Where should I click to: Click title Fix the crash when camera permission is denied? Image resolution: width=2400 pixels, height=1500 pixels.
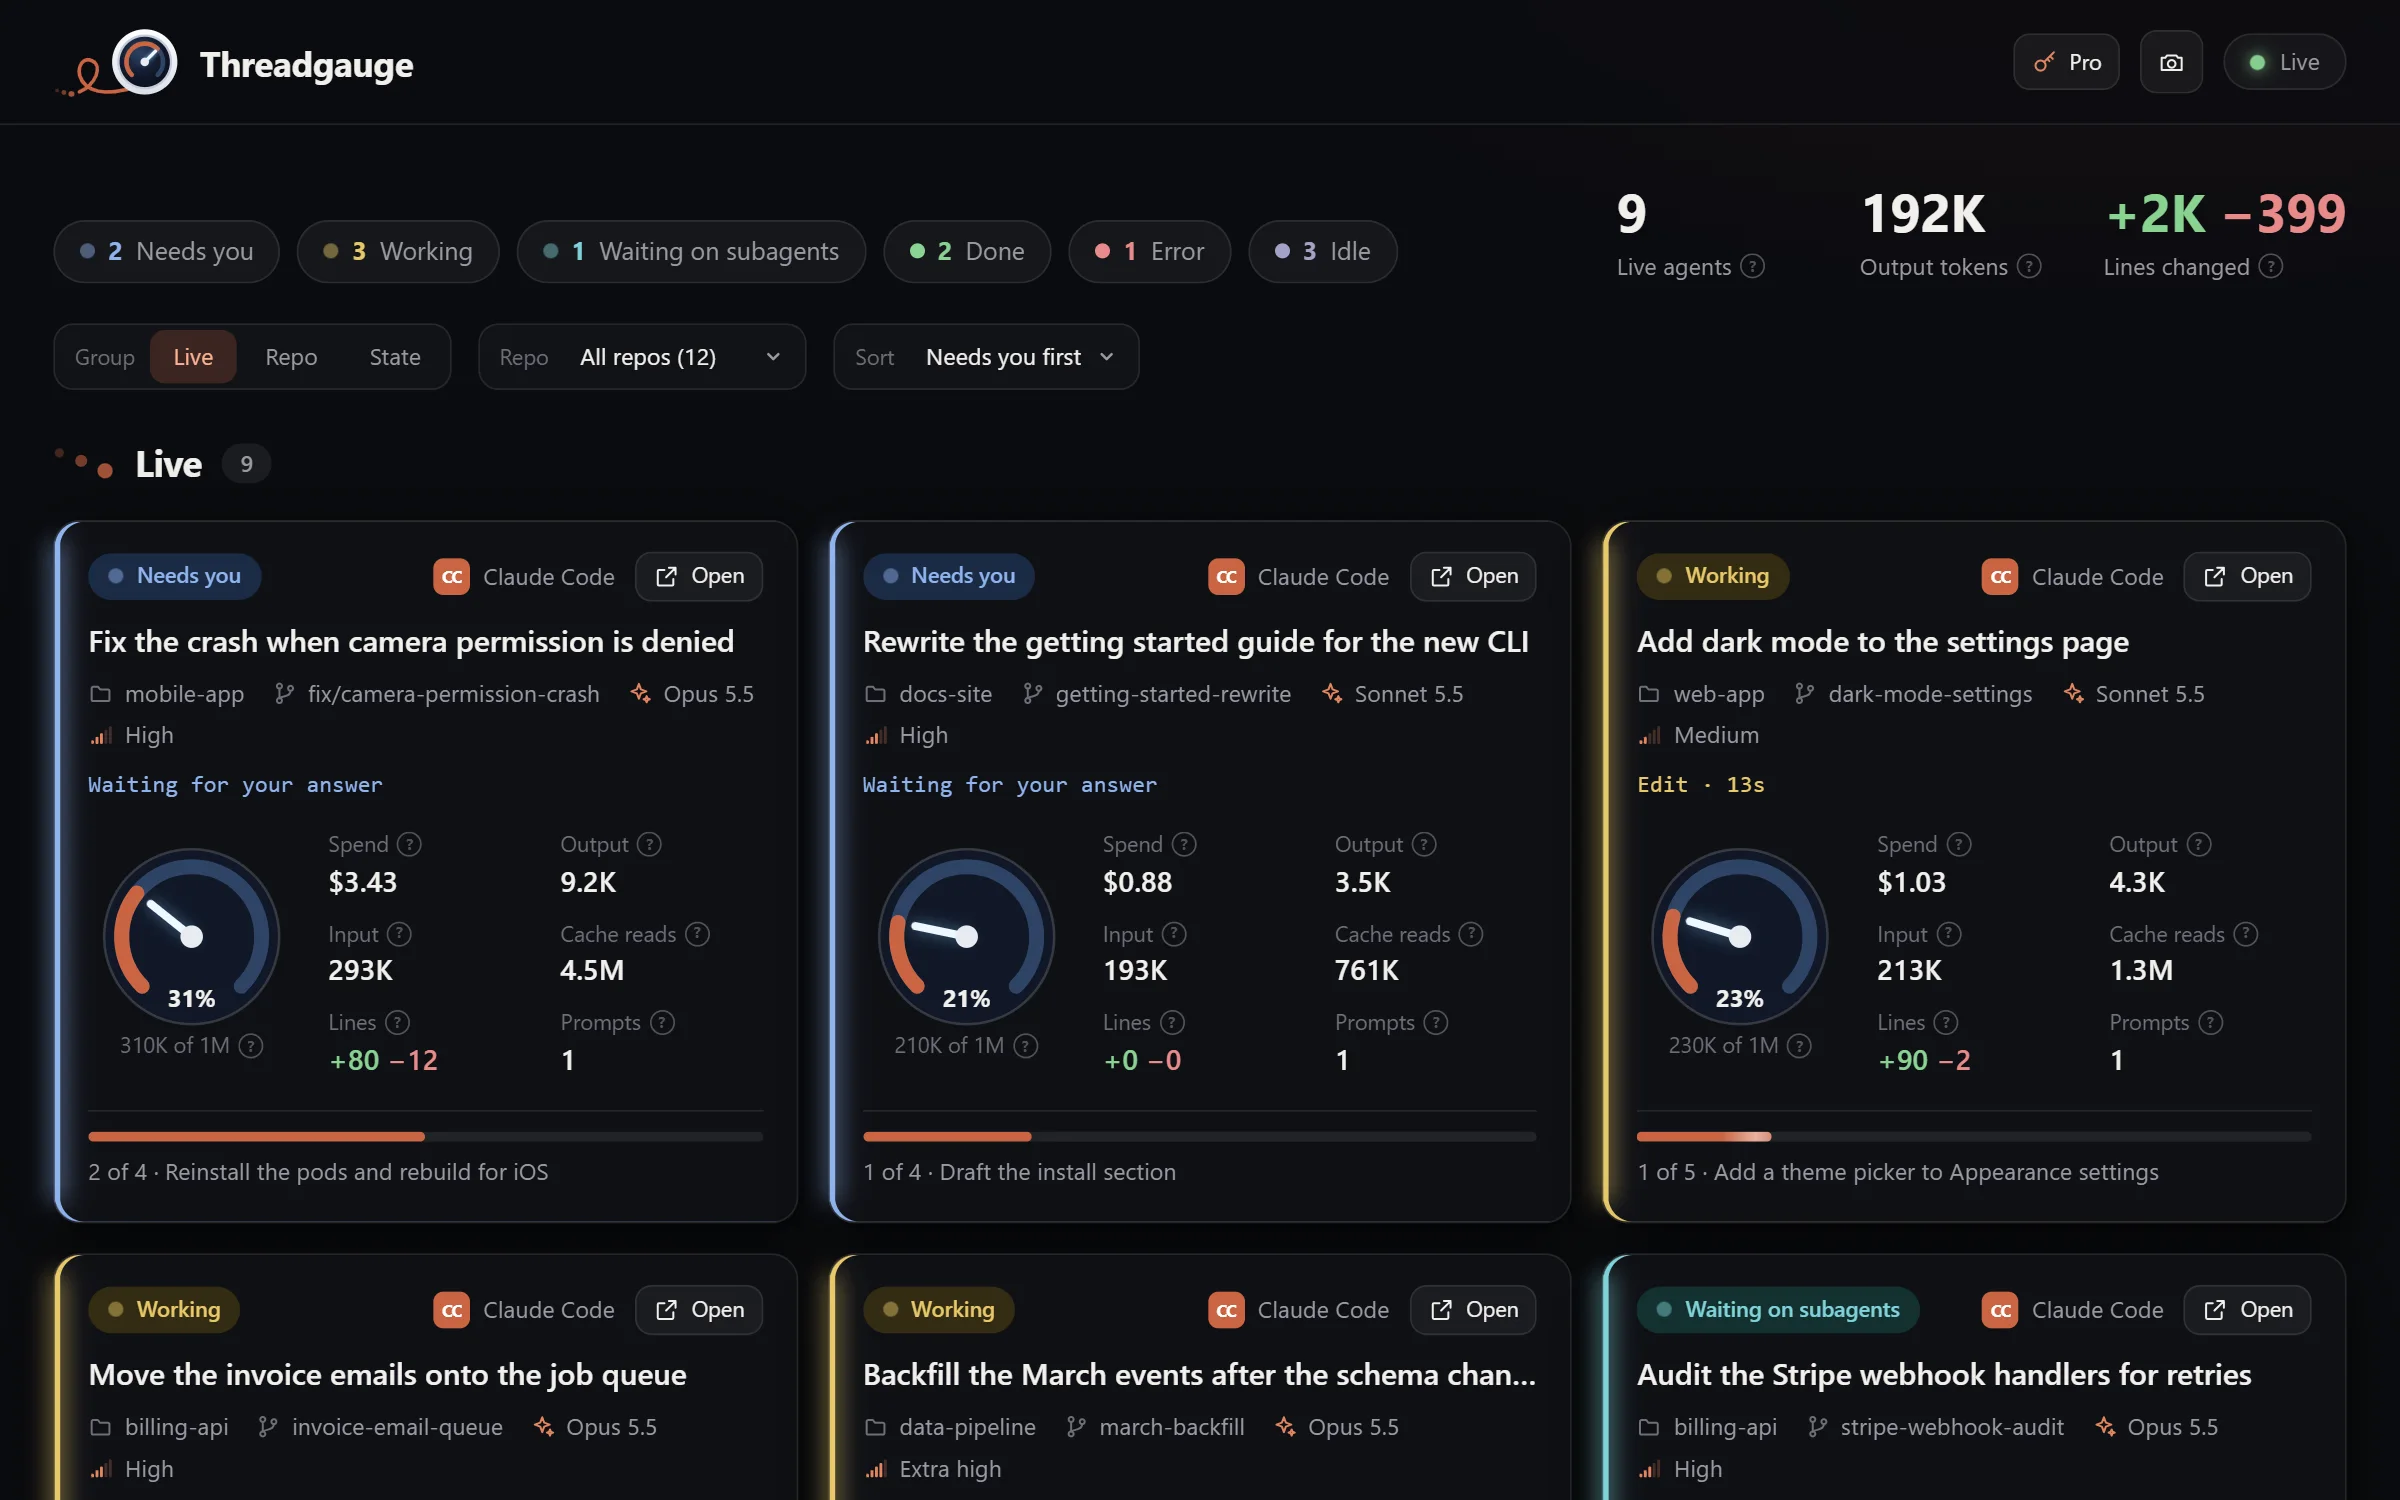(x=411, y=642)
